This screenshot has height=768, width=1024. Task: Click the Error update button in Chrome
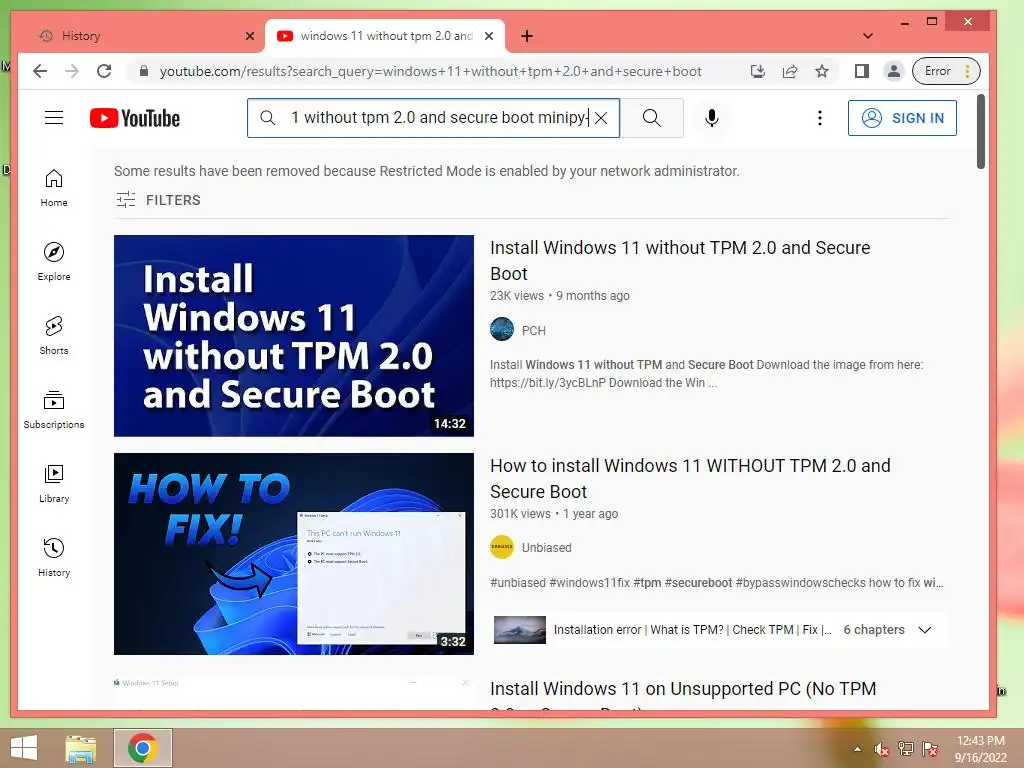946,71
